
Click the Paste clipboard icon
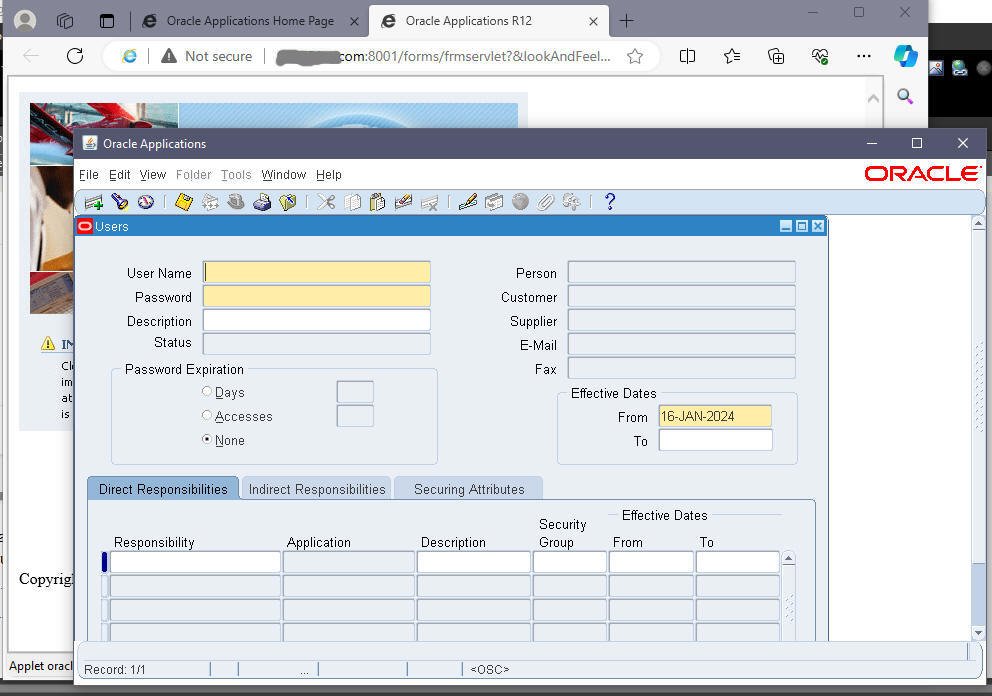click(x=378, y=202)
